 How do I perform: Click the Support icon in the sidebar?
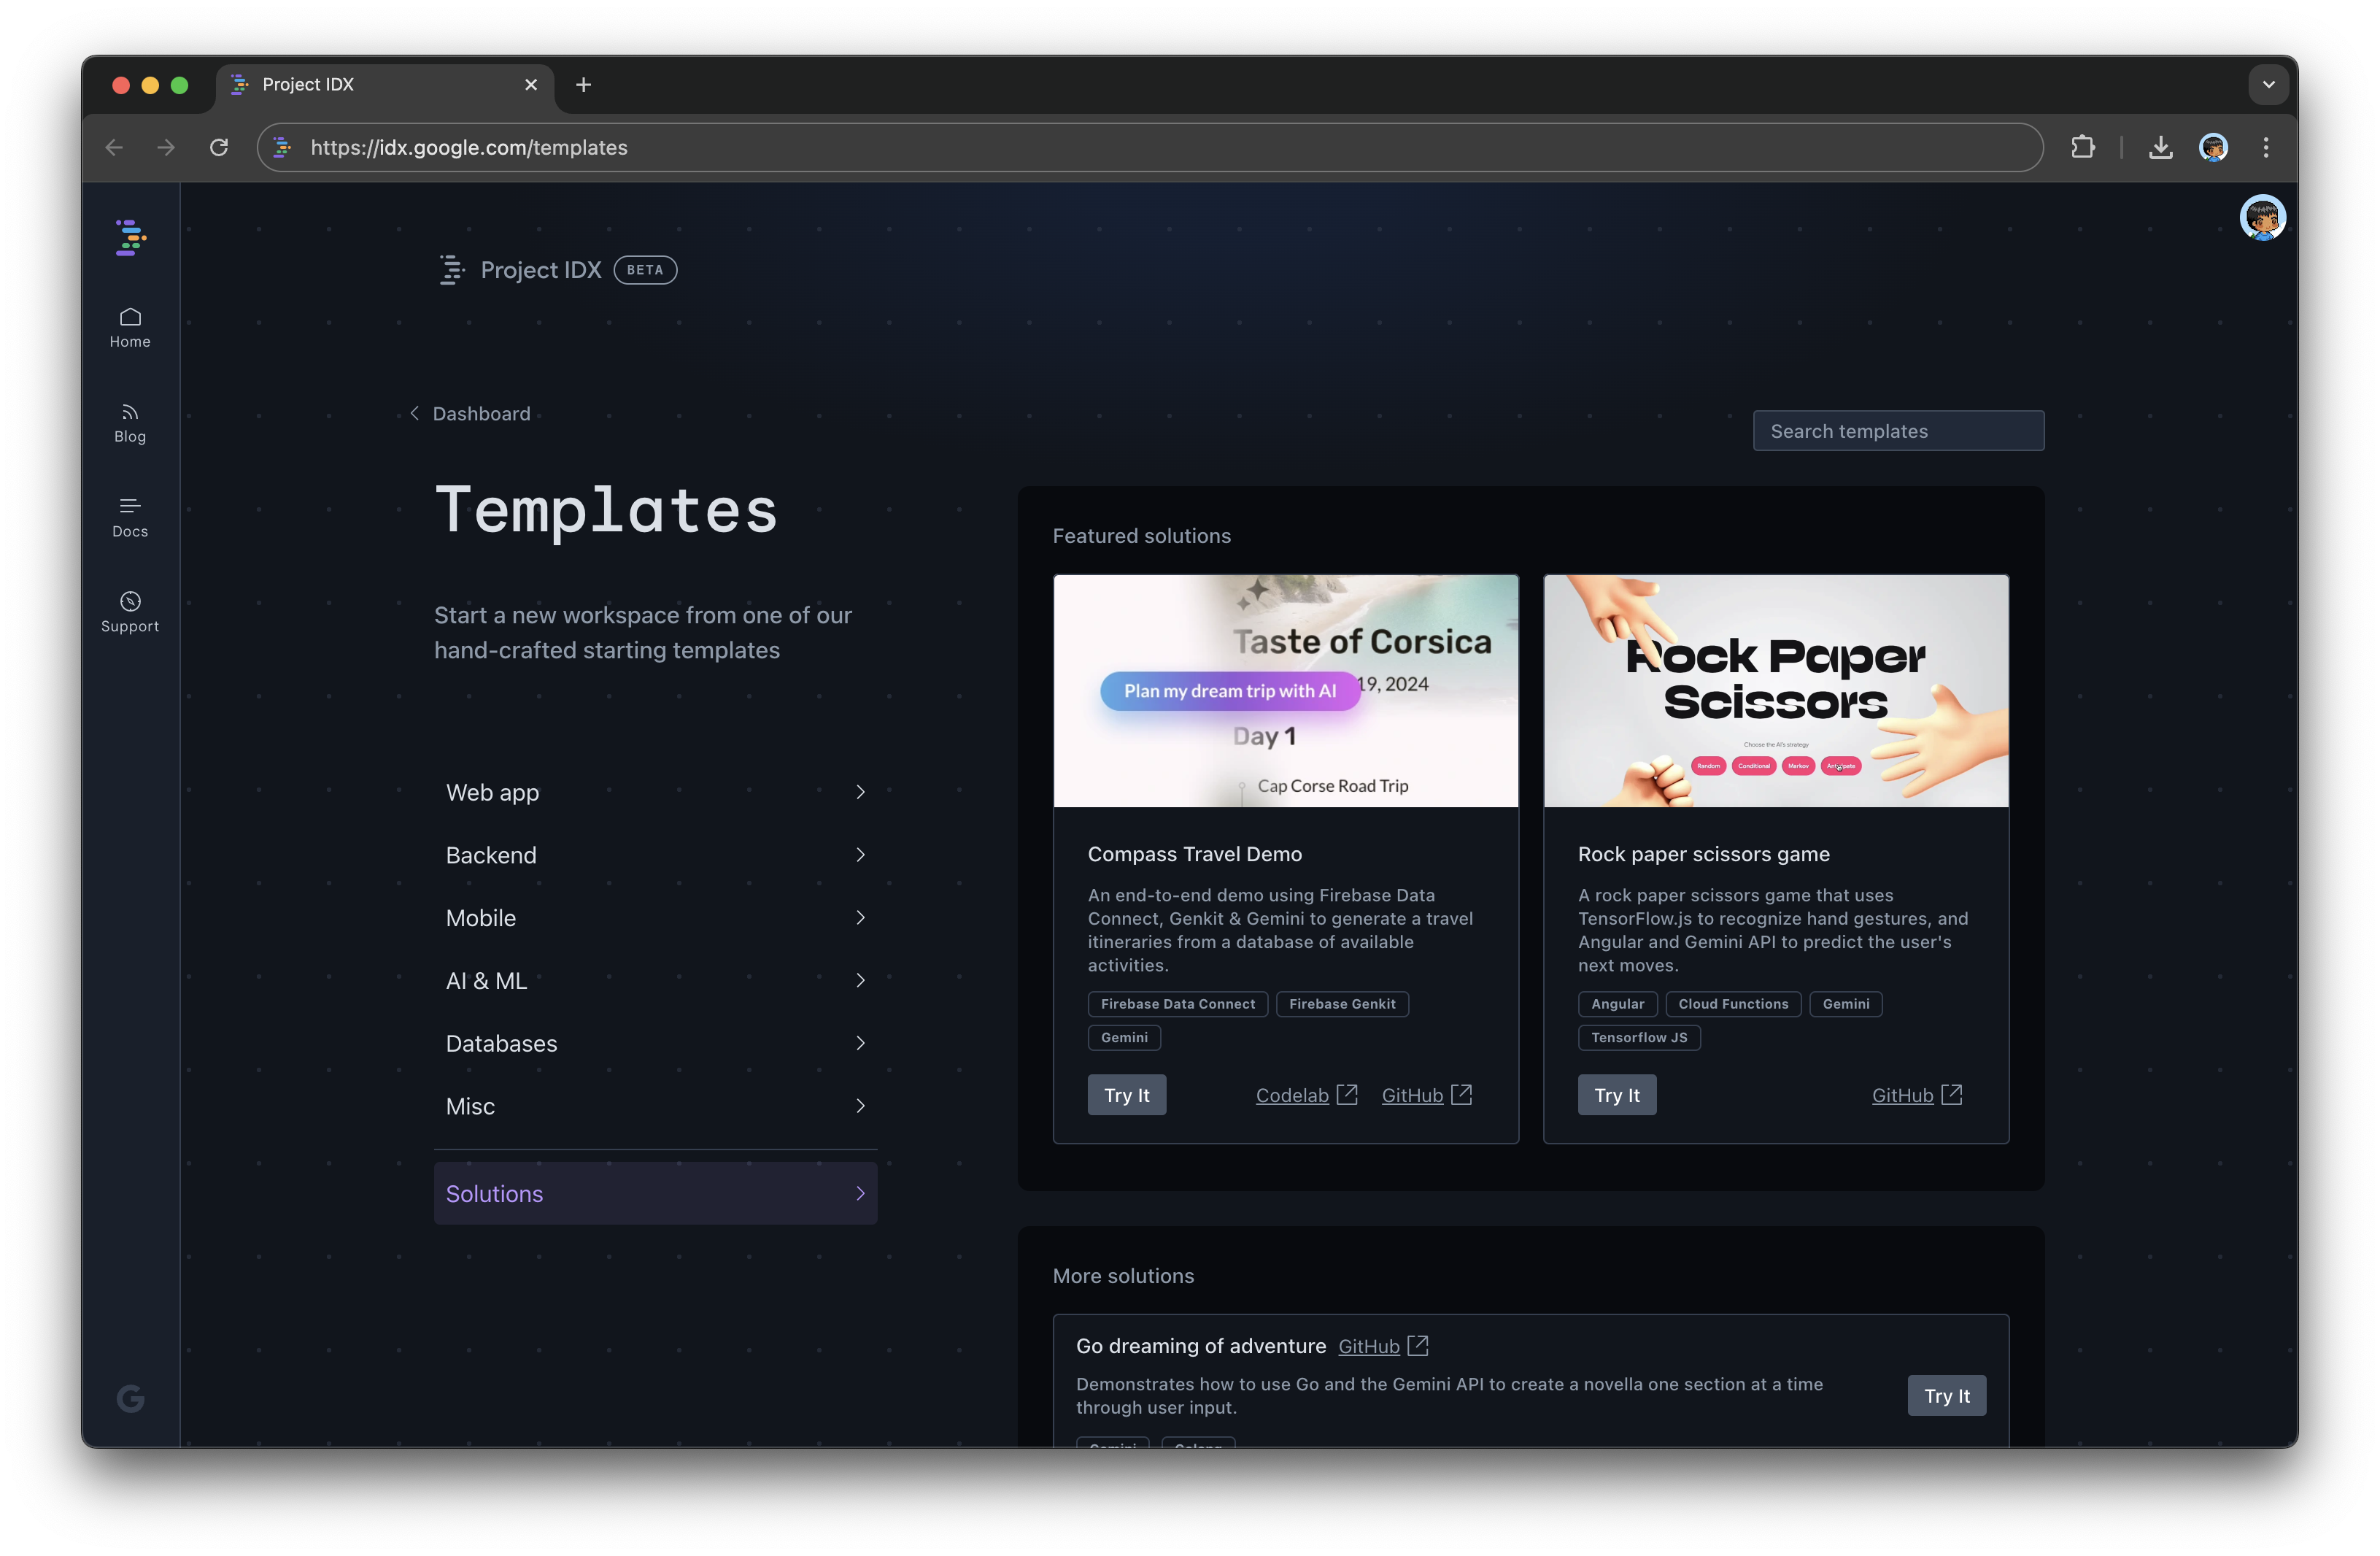point(130,609)
